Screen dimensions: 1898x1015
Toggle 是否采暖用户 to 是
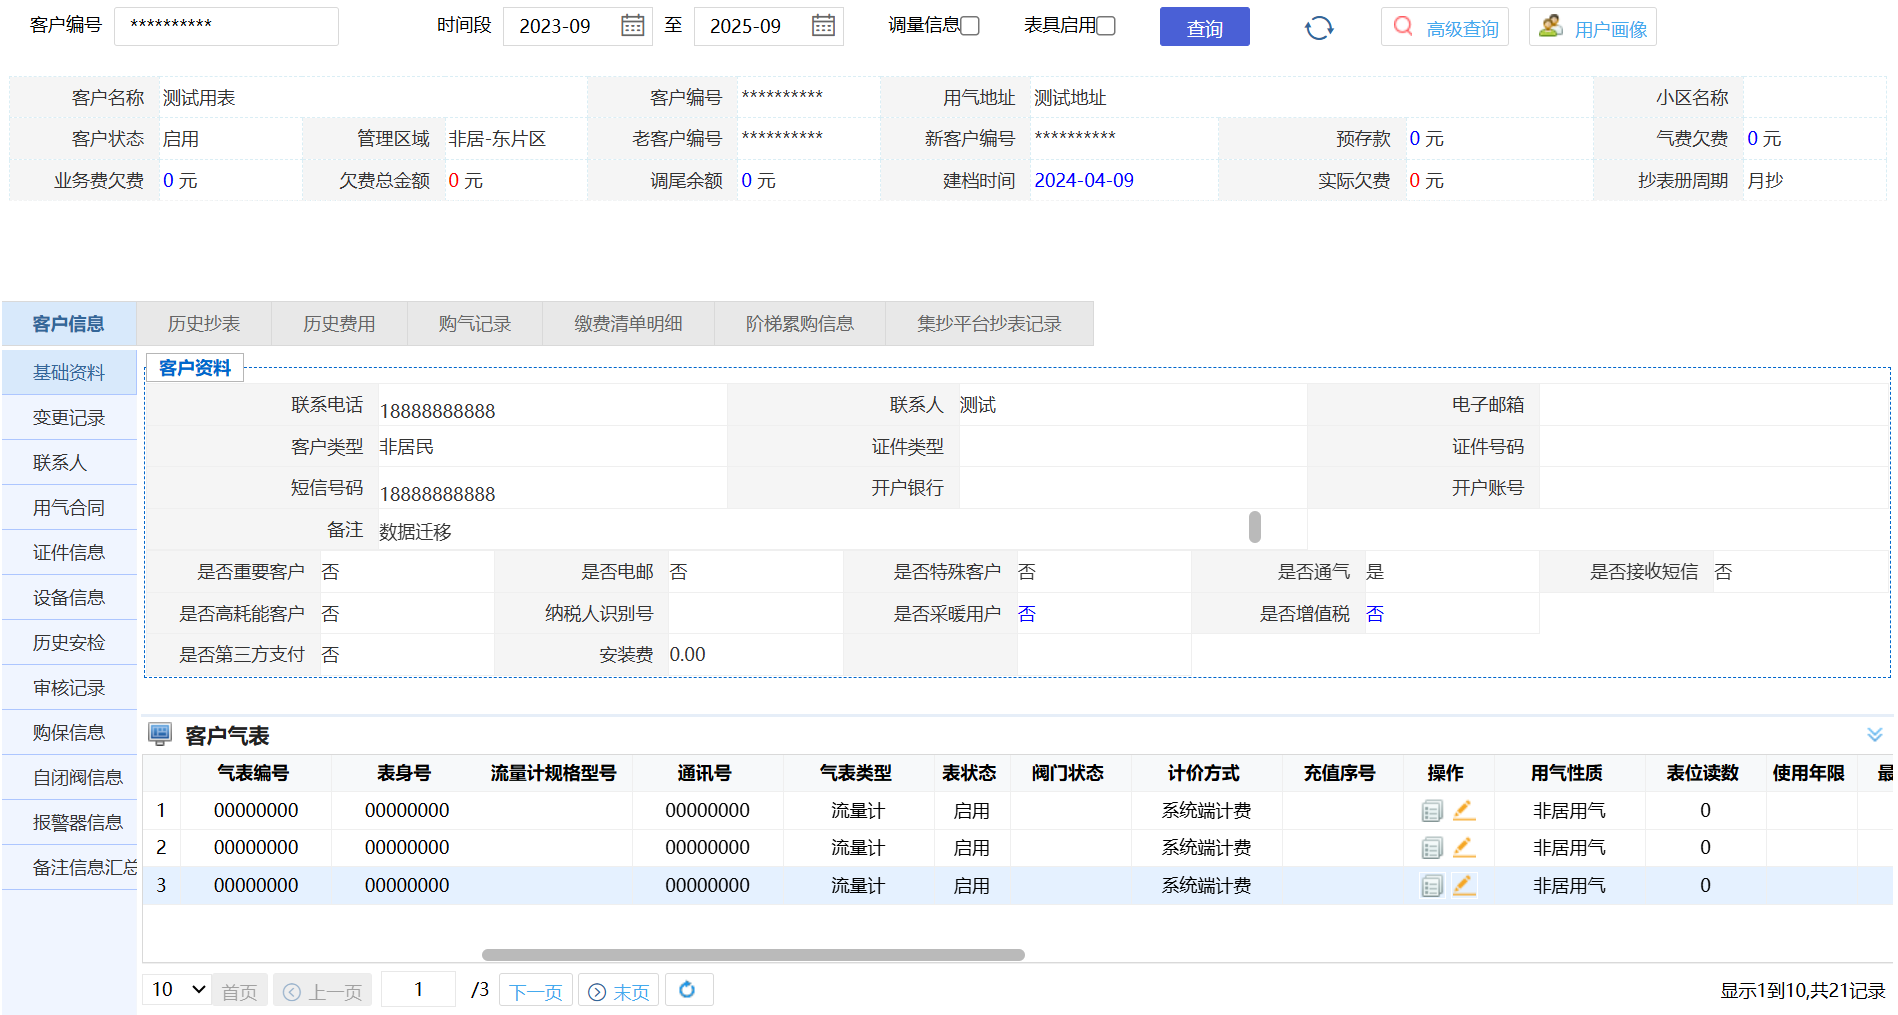click(1027, 613)
